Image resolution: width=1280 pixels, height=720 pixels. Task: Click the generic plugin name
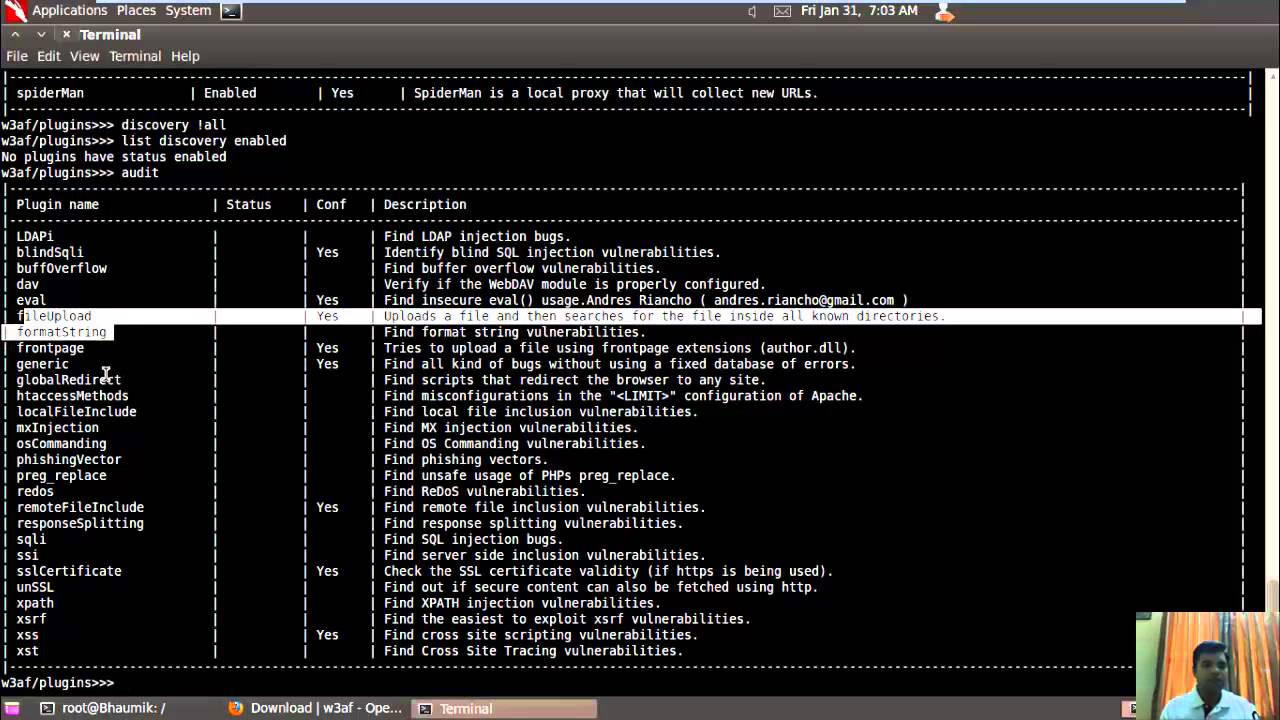coord(42,364)
